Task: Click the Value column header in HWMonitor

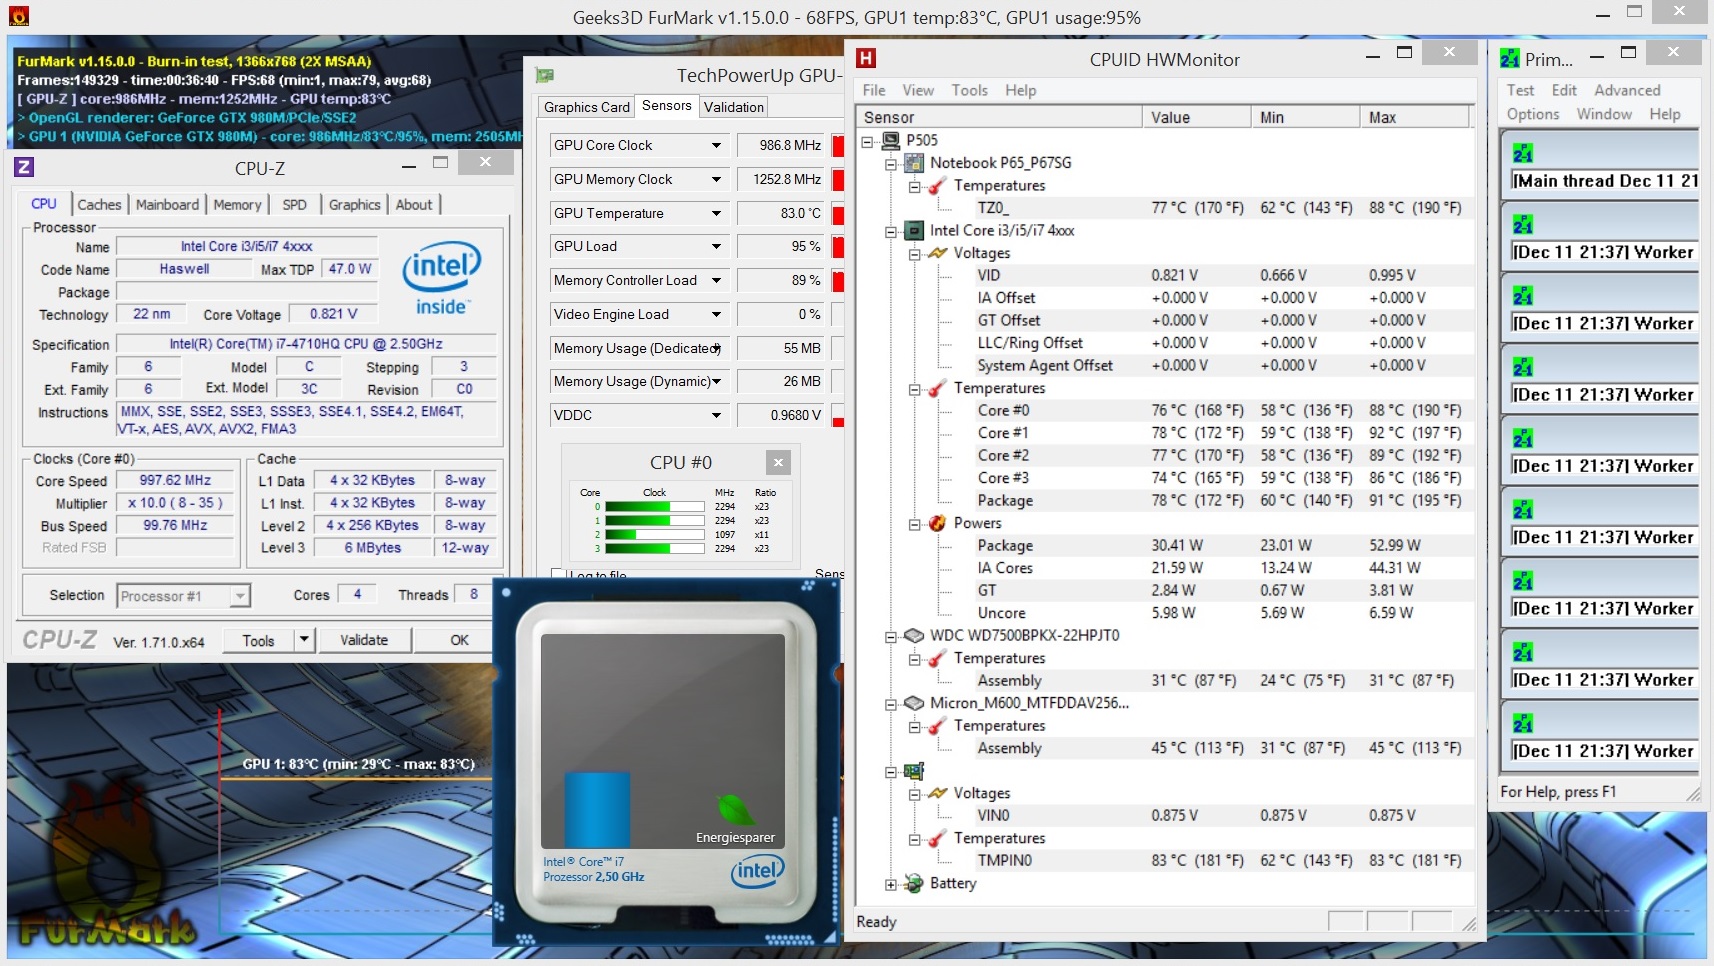Action: [1196, 117]
